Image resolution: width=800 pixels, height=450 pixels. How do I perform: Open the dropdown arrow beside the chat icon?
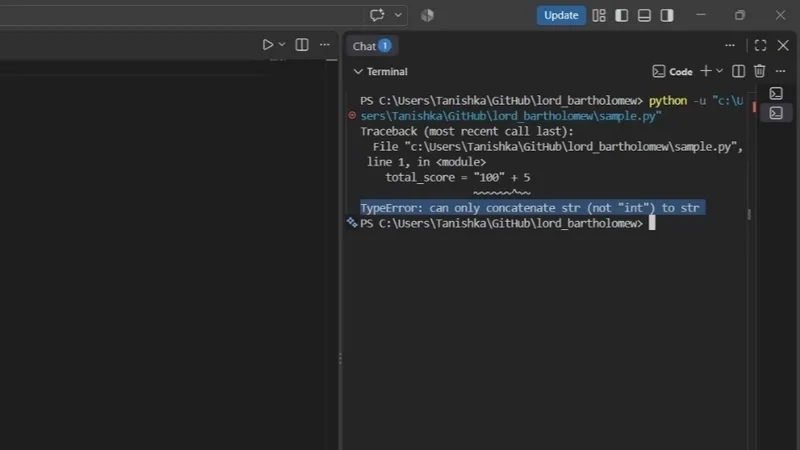(x=398, y=15)
